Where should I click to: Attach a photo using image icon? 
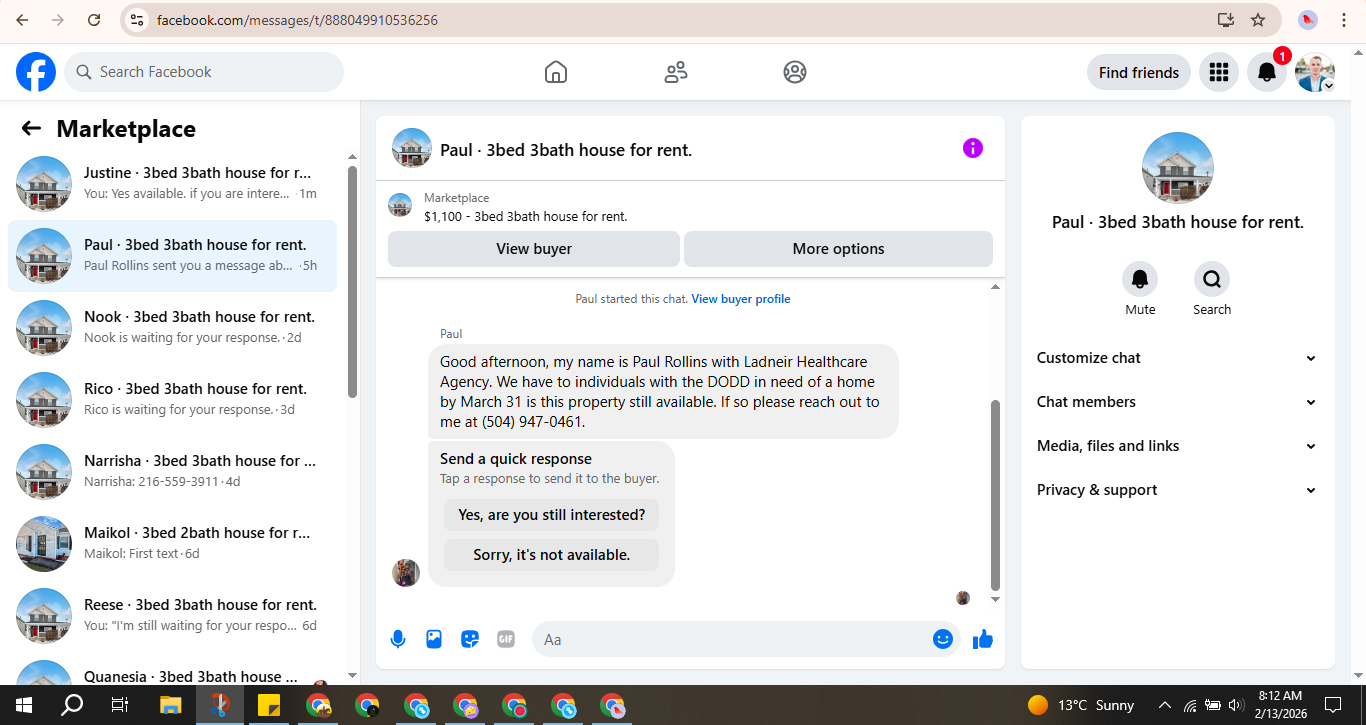tap(434, 639)
